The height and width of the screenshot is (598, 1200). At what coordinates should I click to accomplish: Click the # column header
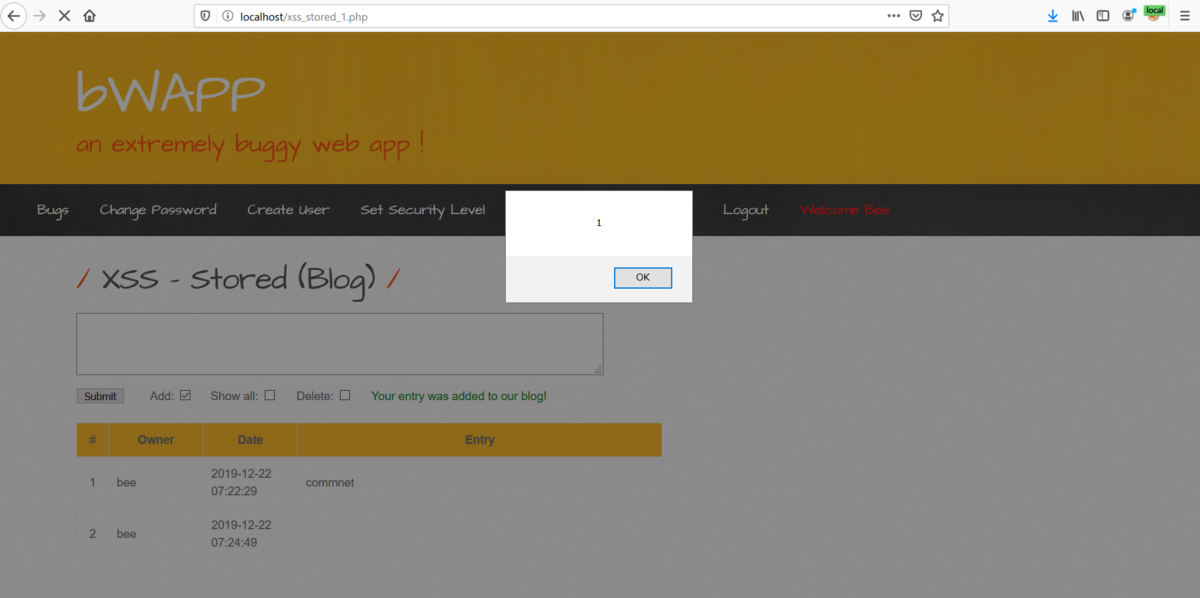click(x=93, y=440)
